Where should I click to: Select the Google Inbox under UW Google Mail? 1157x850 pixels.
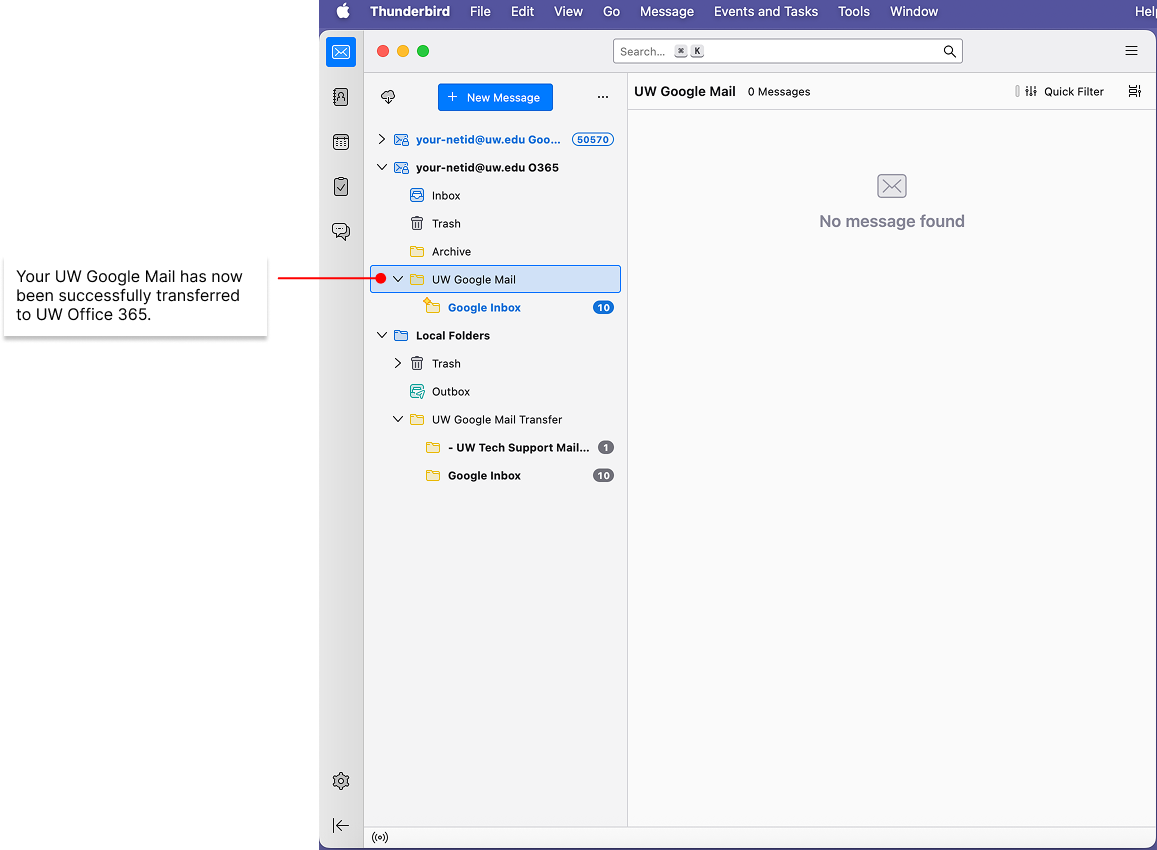484,308
